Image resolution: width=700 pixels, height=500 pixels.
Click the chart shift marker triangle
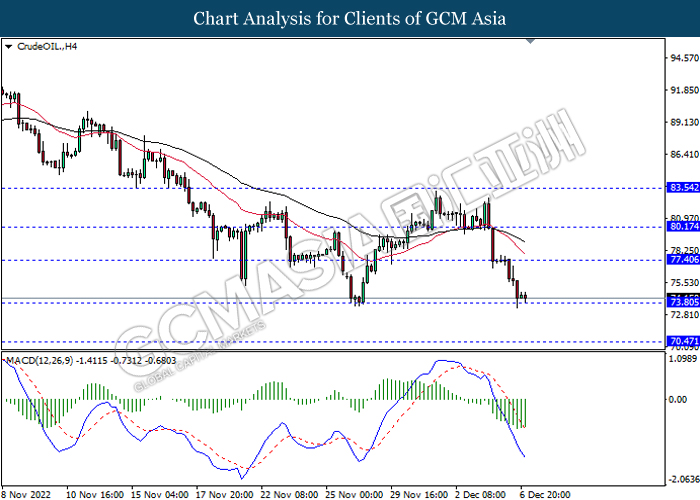(530, 41)
